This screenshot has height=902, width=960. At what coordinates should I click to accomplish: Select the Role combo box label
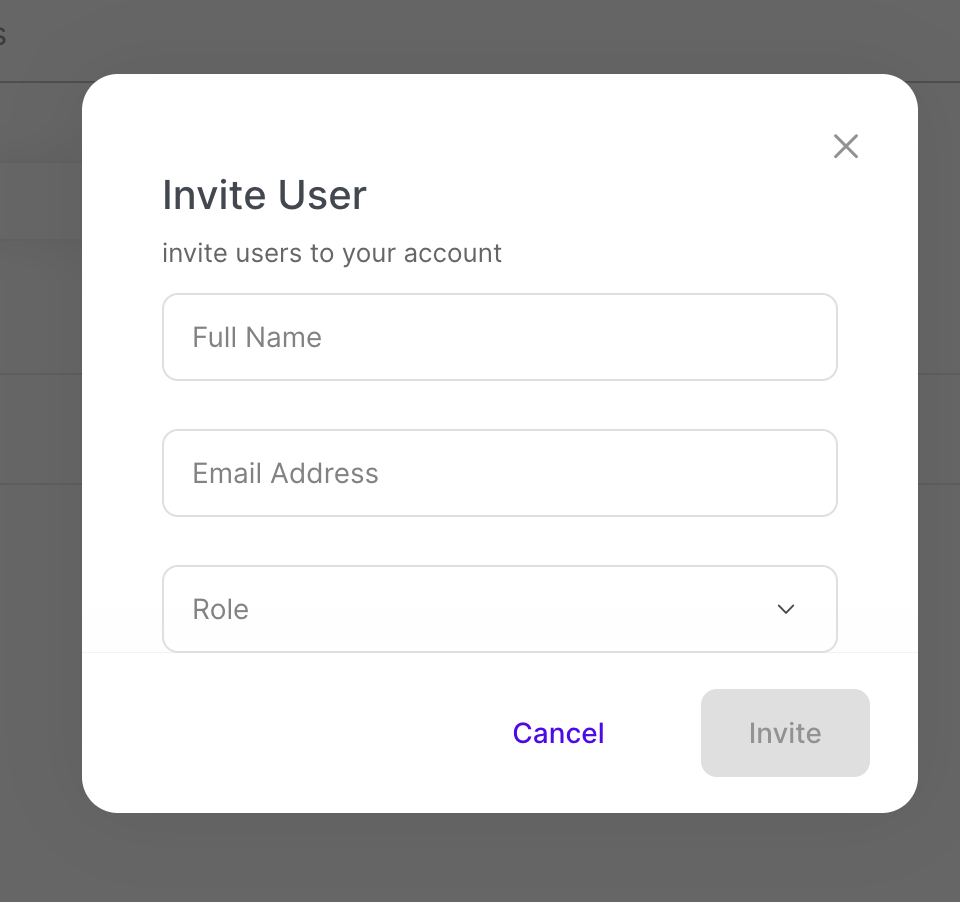point(220,609)
